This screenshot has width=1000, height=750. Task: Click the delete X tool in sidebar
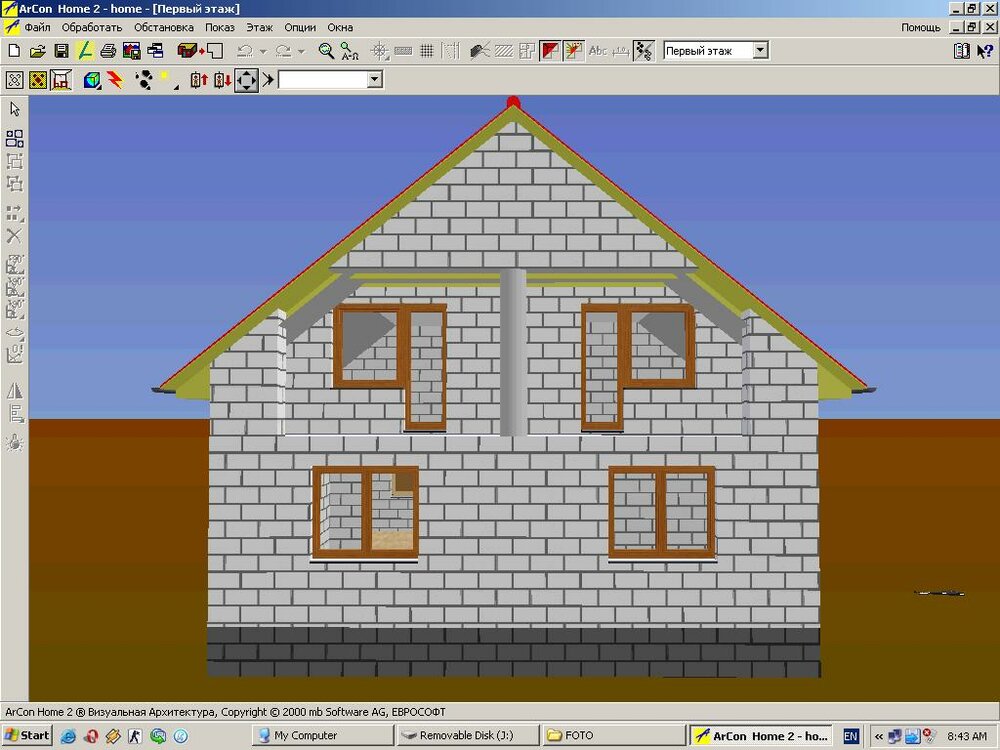pos(15,236)
